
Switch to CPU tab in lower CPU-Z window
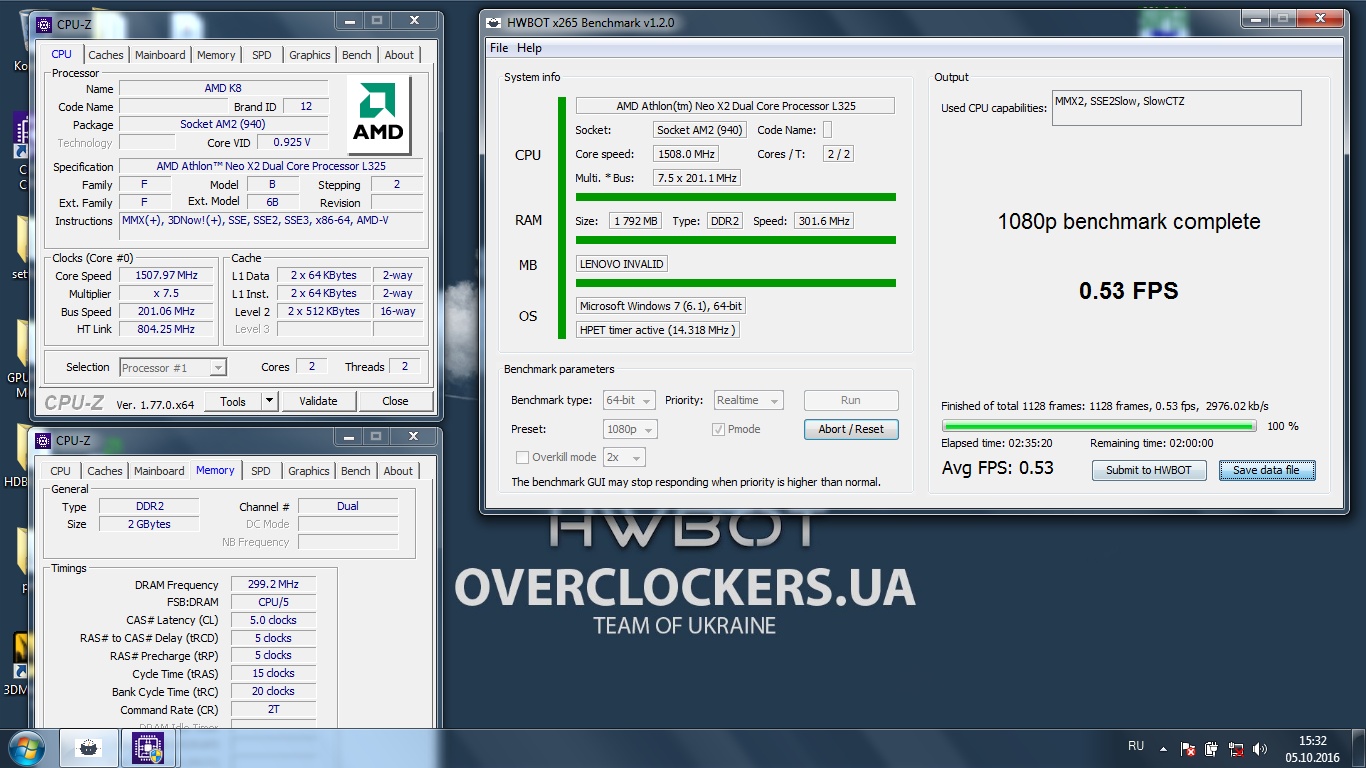pos(61,471)
